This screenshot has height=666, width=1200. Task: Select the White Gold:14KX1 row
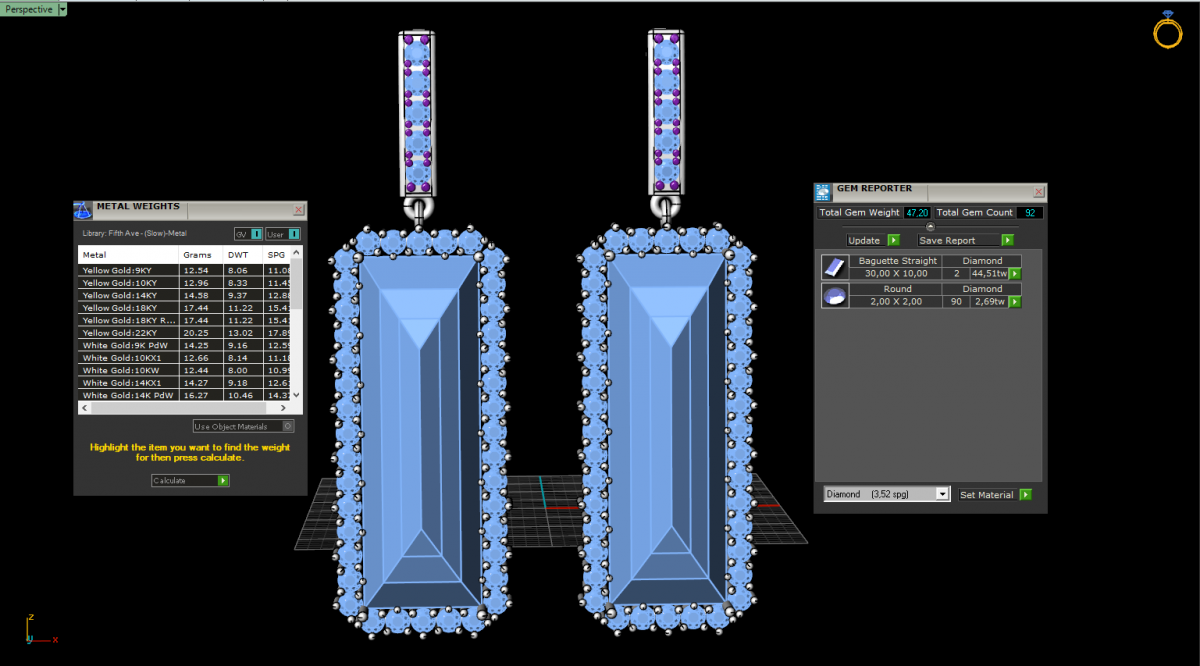[185, 383]
